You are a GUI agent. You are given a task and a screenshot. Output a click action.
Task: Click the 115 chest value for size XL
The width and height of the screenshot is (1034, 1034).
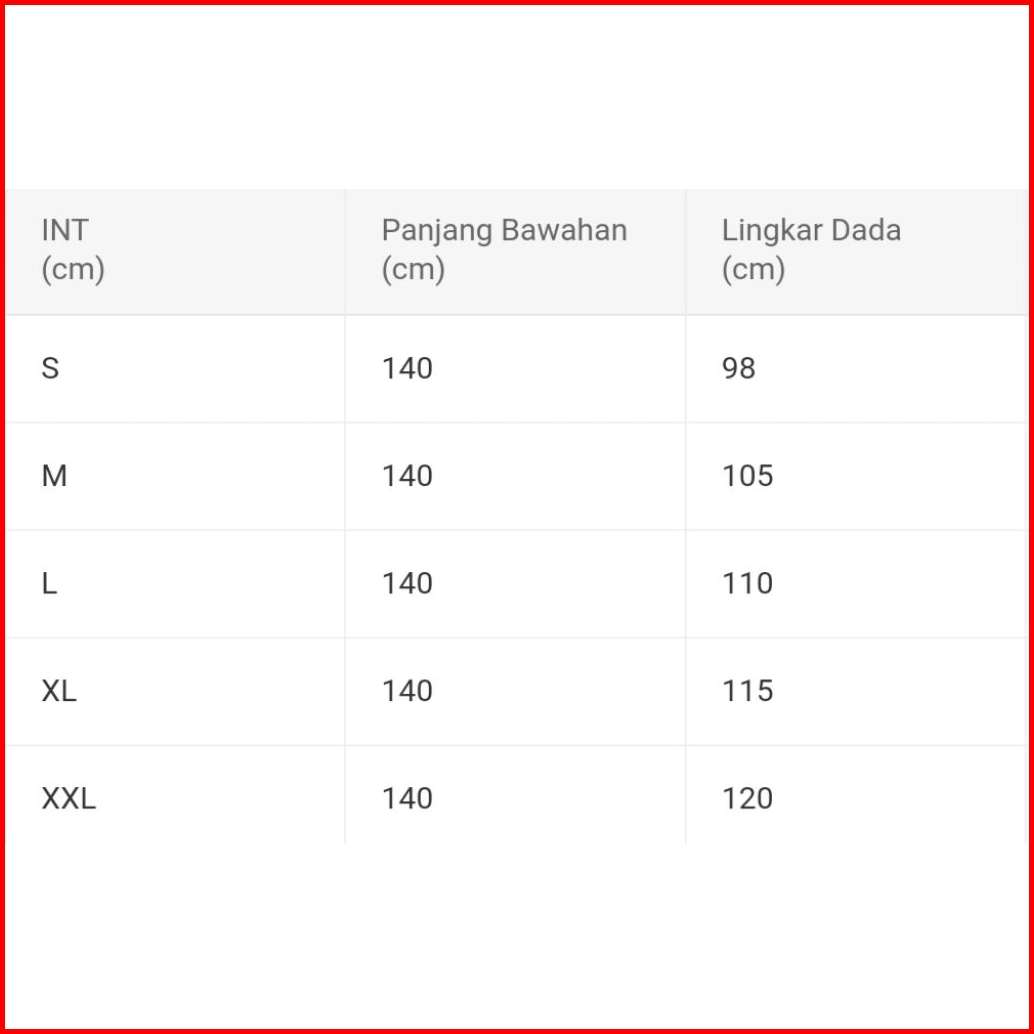748,692
